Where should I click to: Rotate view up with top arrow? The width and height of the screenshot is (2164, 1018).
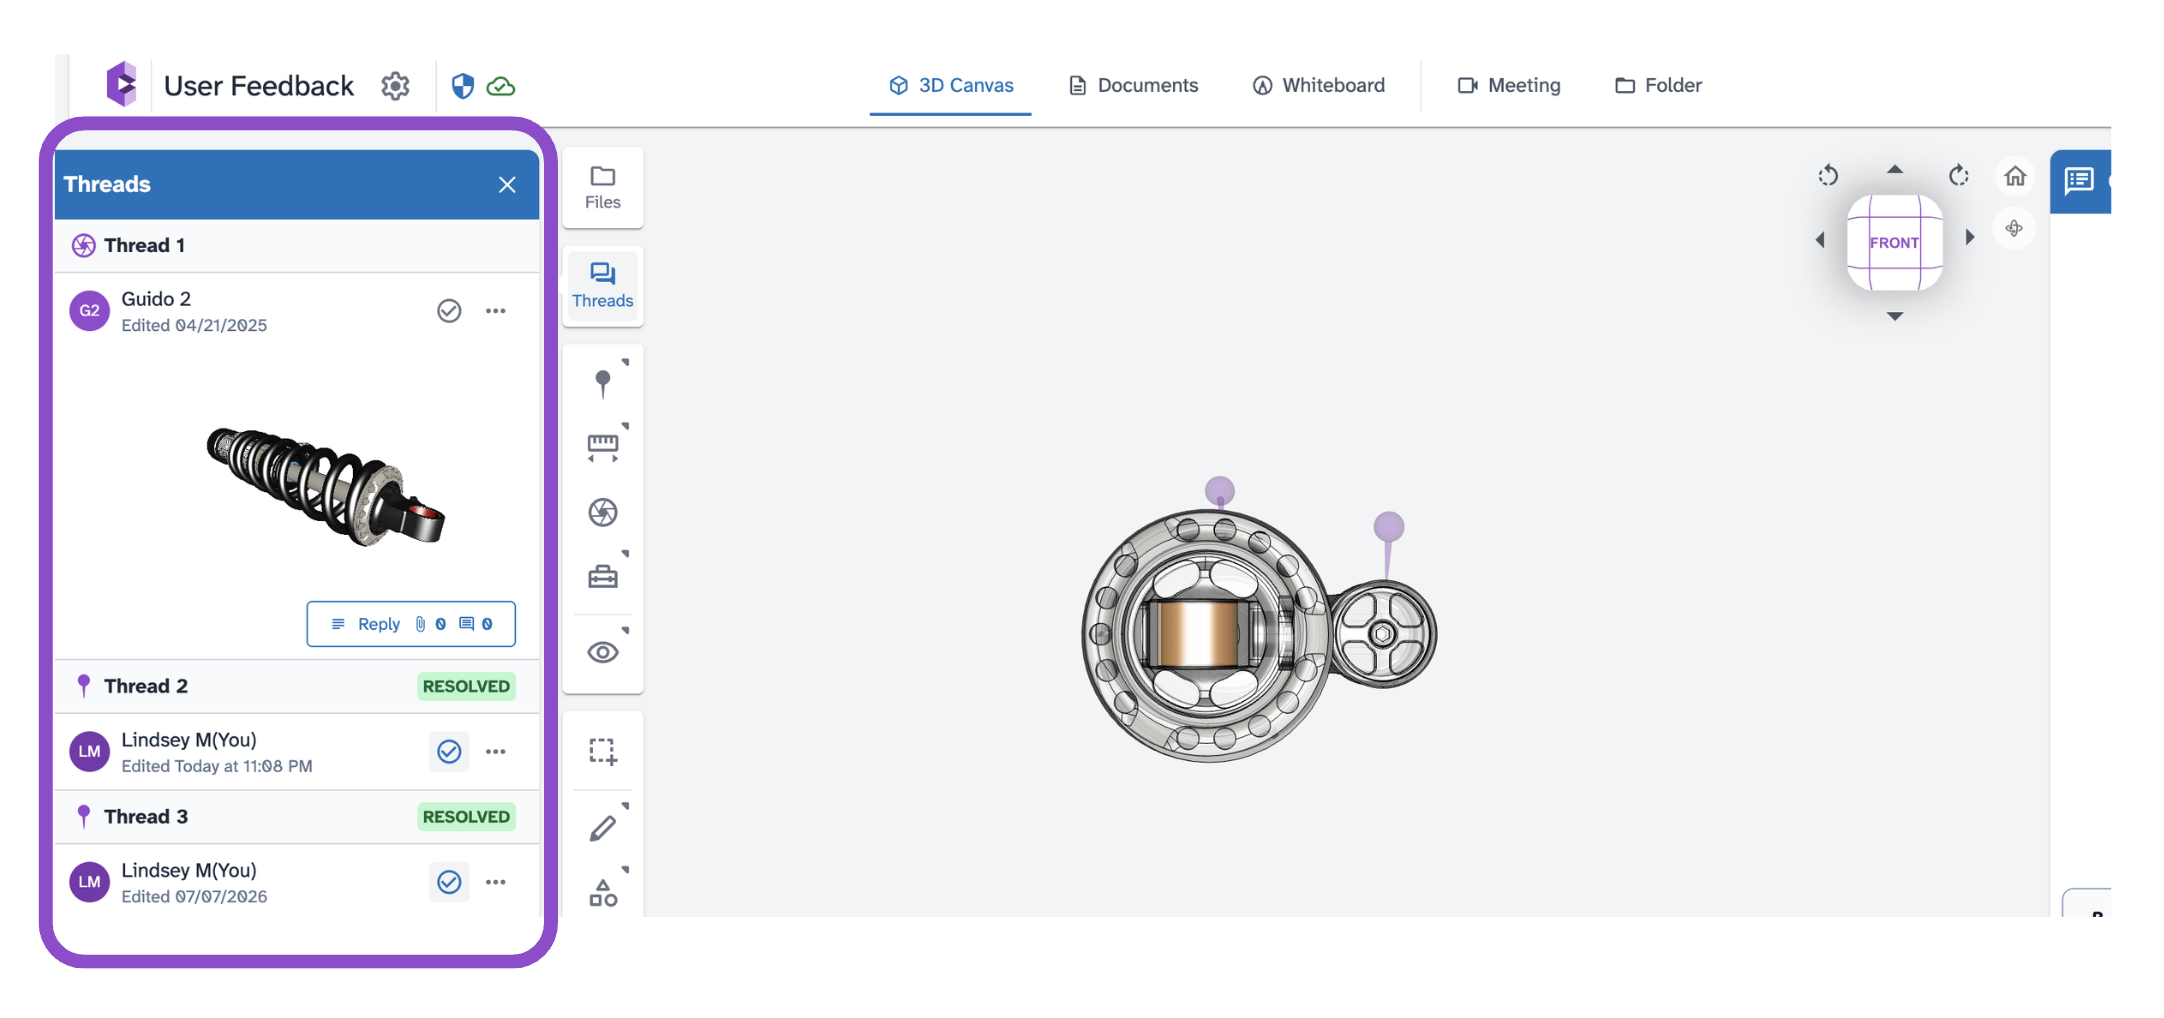(1894, 170)
